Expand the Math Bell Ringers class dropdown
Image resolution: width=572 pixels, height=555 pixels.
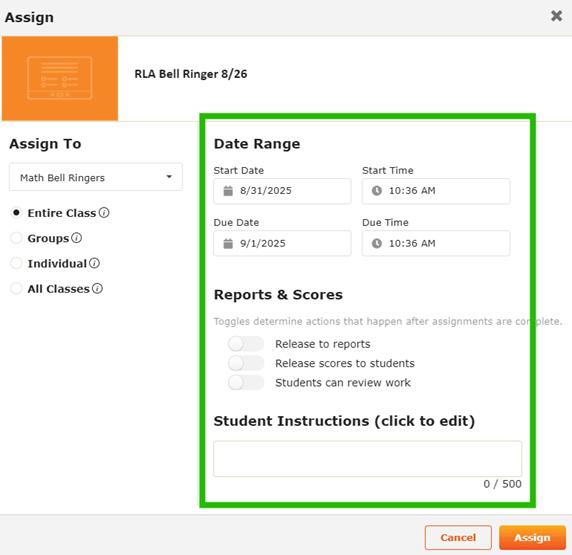(x=96, y=177)
